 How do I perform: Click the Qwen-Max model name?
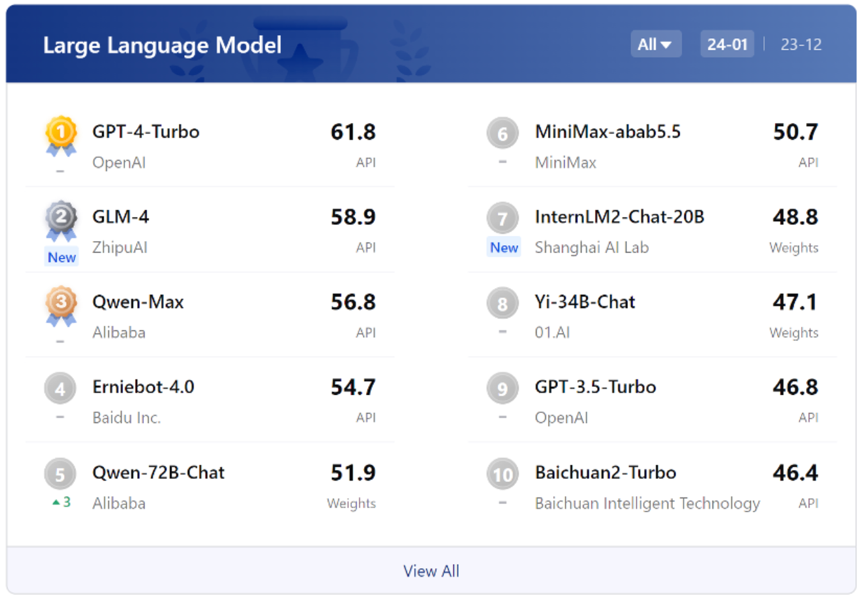[138, 302]
